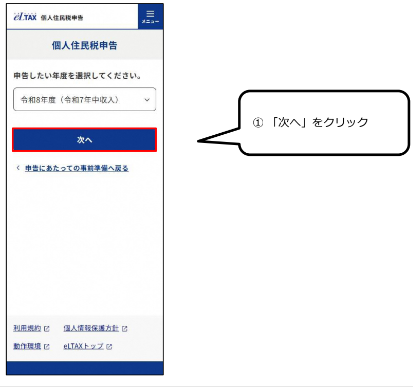Go back via 申告にあたっての事前準備へ戻る link

click(77, 168)
